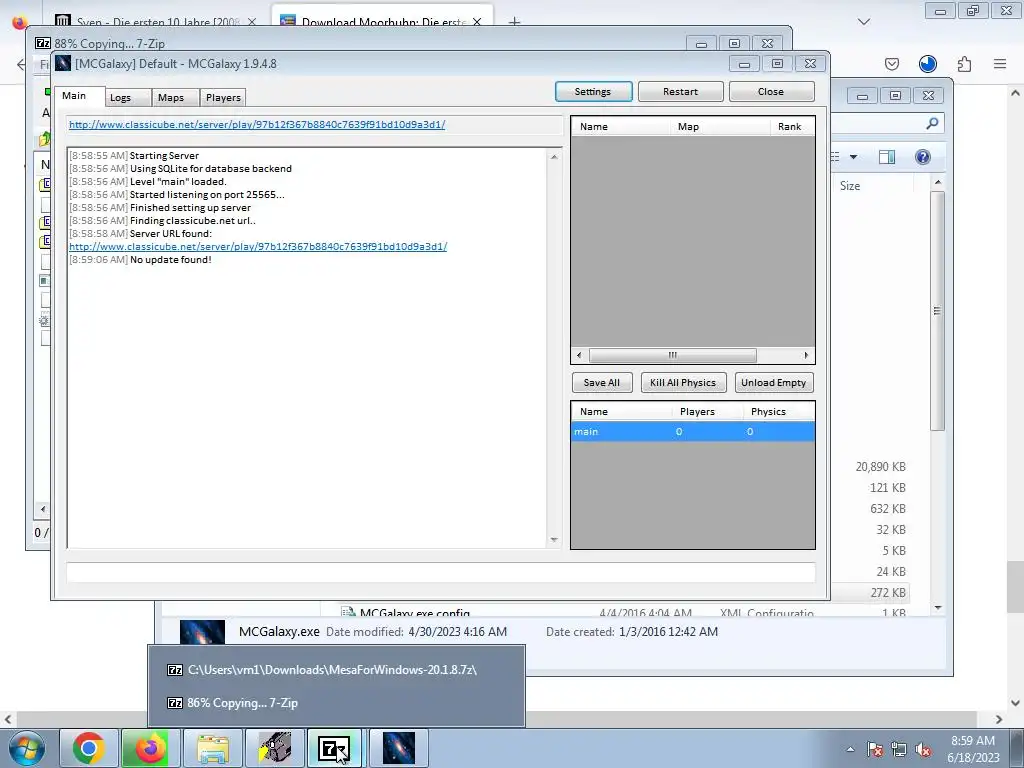Switch to the Players tab
Viewport: 1024px width, 768px height.
[x=223, y=97]
